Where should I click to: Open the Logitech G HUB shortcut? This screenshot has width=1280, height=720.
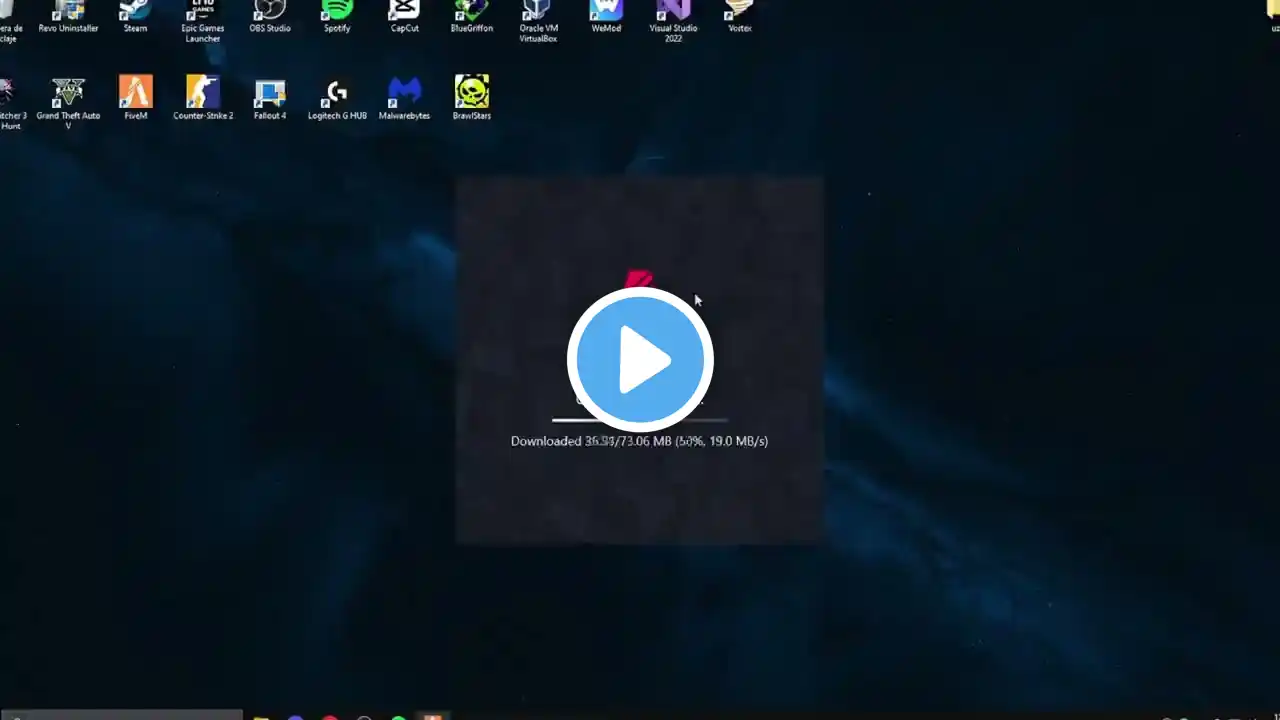pos(337,97)
